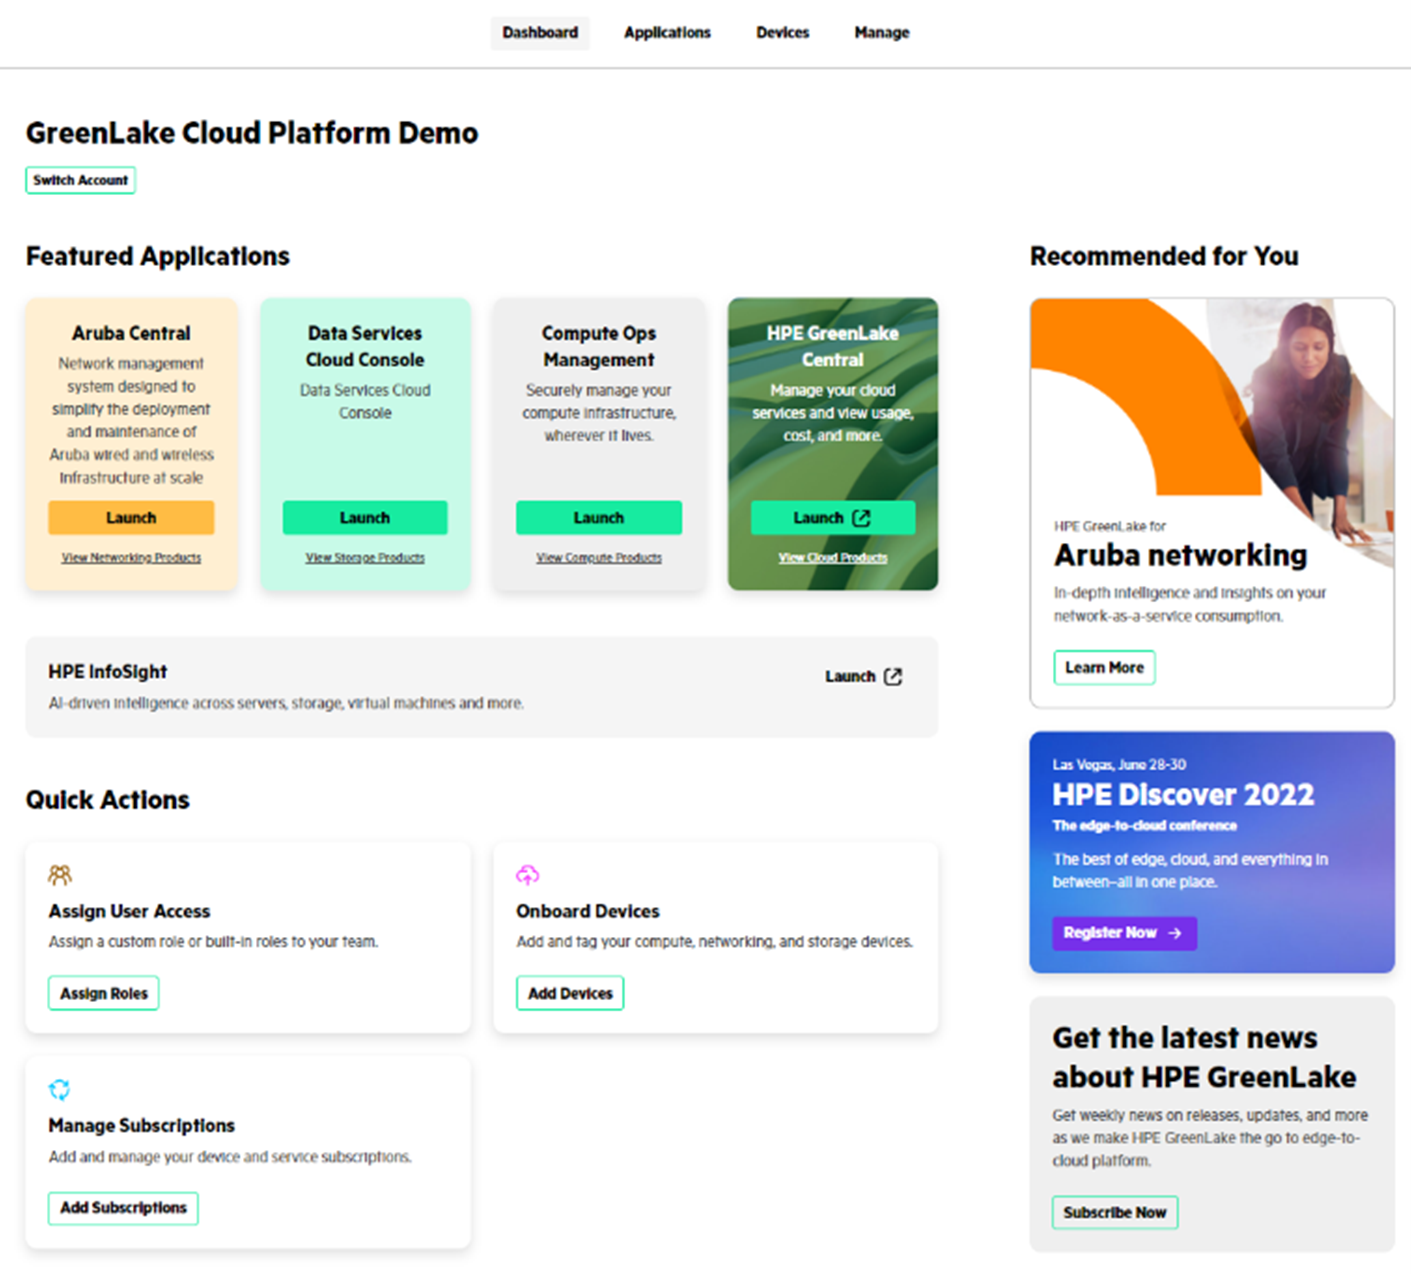Click the HPE Discover 2022 heading
This screenshot has width=1411, height=1274.
tap(1183, 795)
